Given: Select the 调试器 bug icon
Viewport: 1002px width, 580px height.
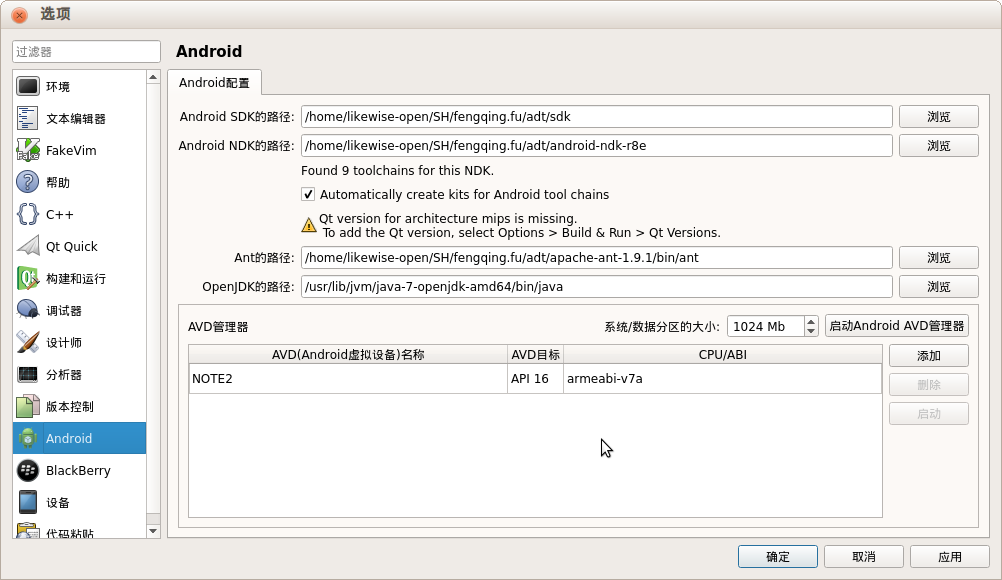Looking at the screenshot, I should pos(27,310).
